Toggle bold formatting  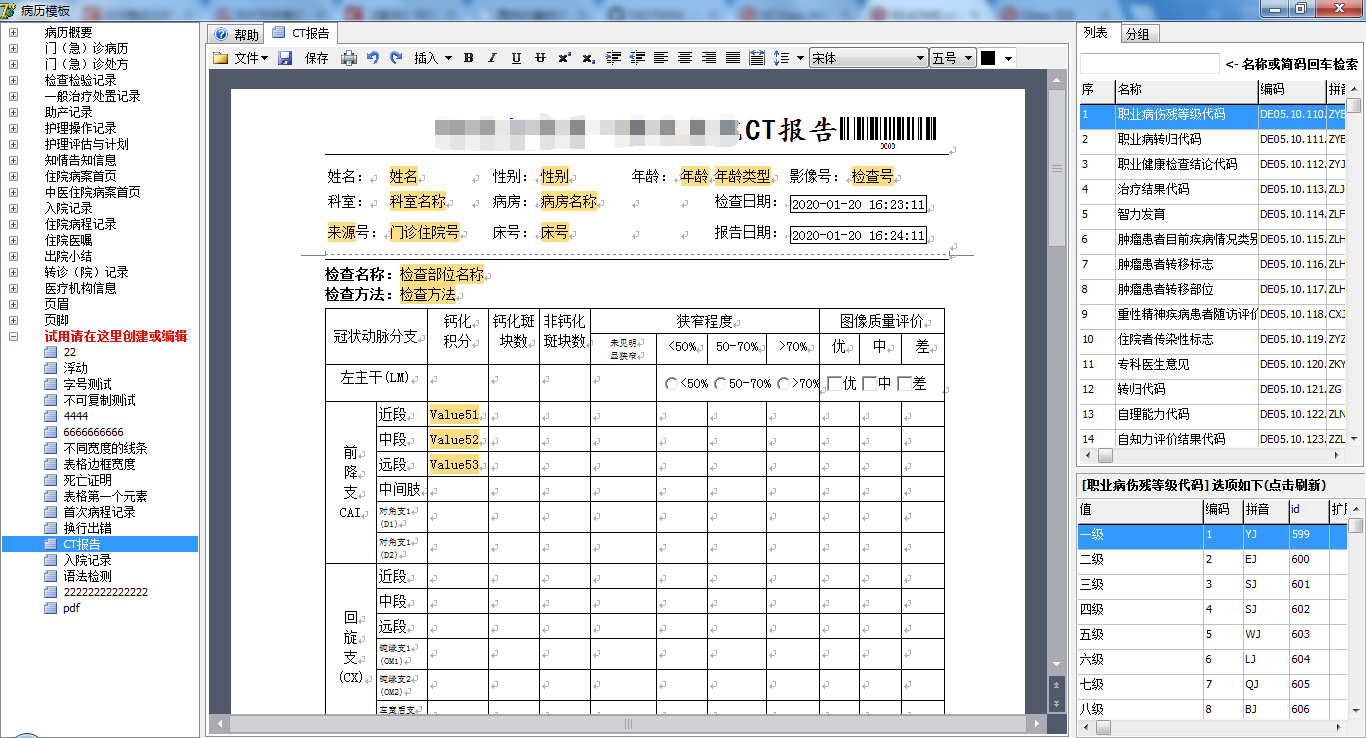pos(468,58)
